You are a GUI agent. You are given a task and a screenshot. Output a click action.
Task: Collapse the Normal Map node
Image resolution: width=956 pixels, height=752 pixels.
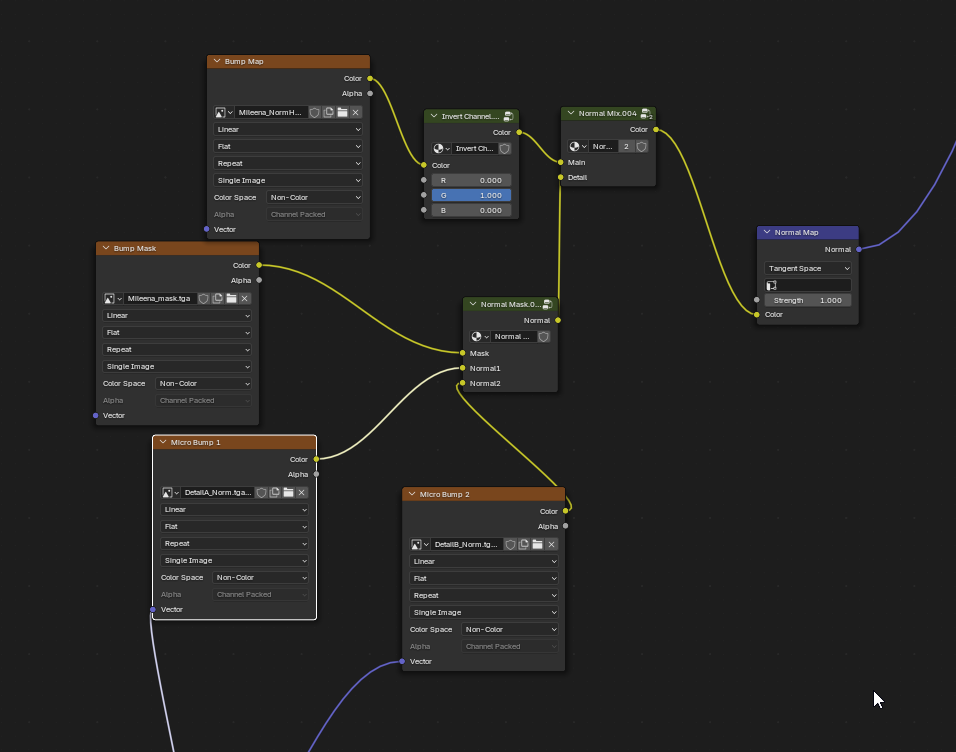pyautogui.click(x=767, y=232)
